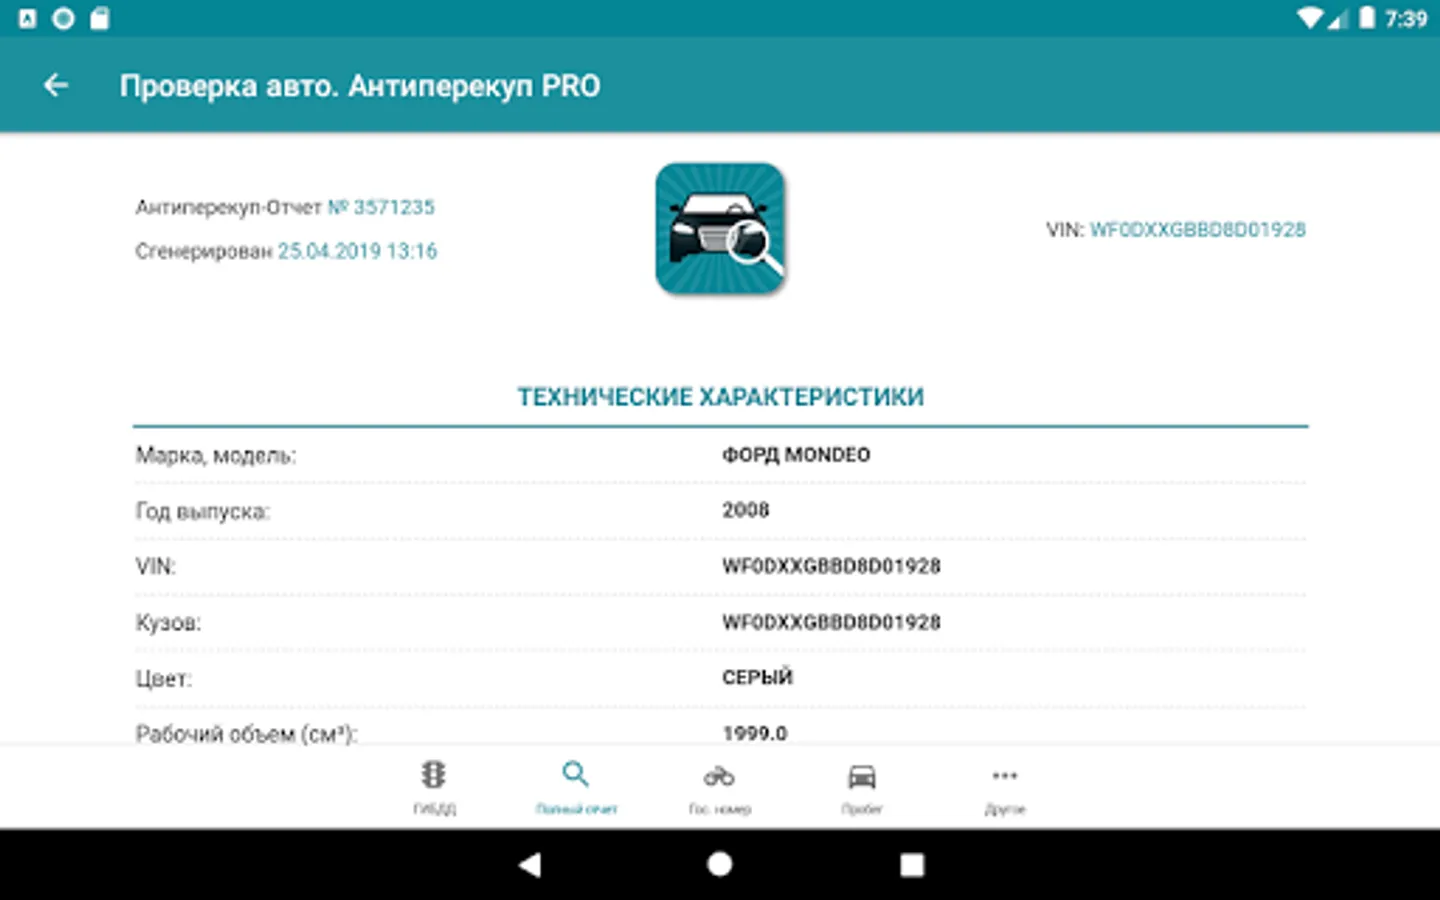Click report number № 3571235

tap(381, 207)
